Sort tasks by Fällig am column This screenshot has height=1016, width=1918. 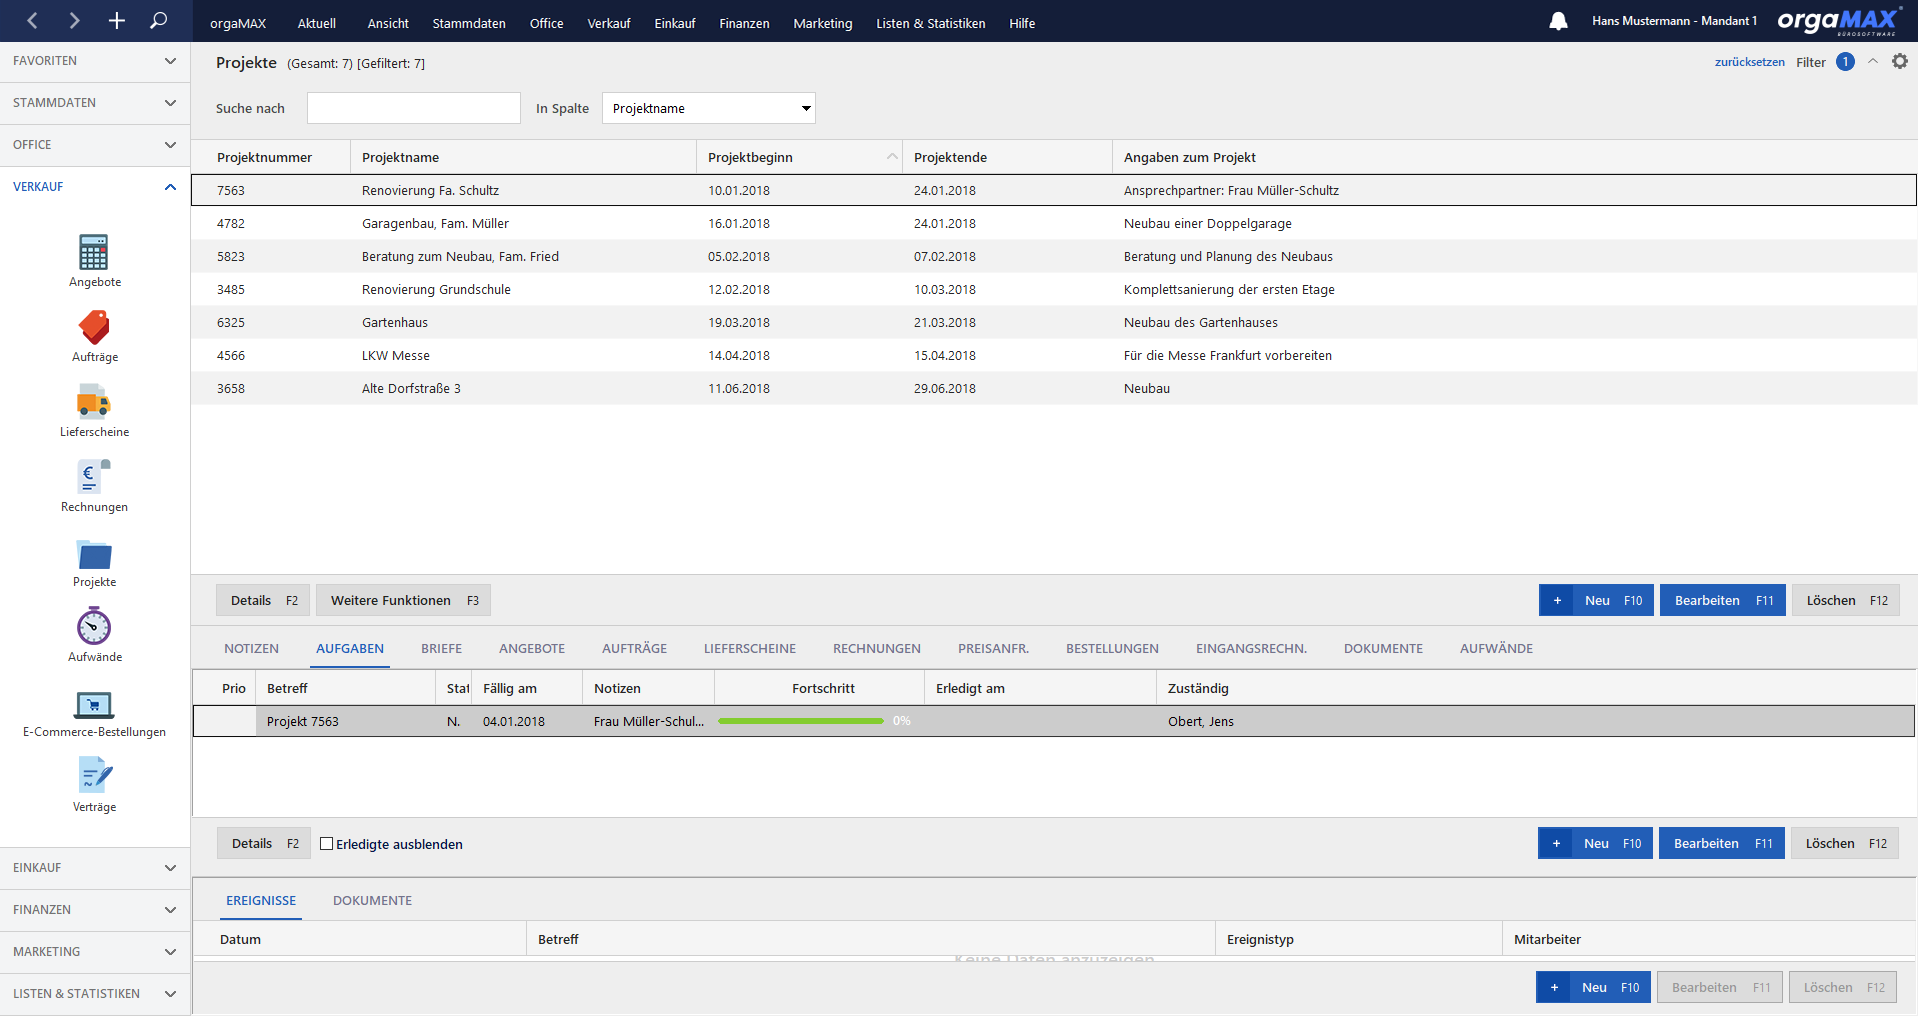coord(527,688)
